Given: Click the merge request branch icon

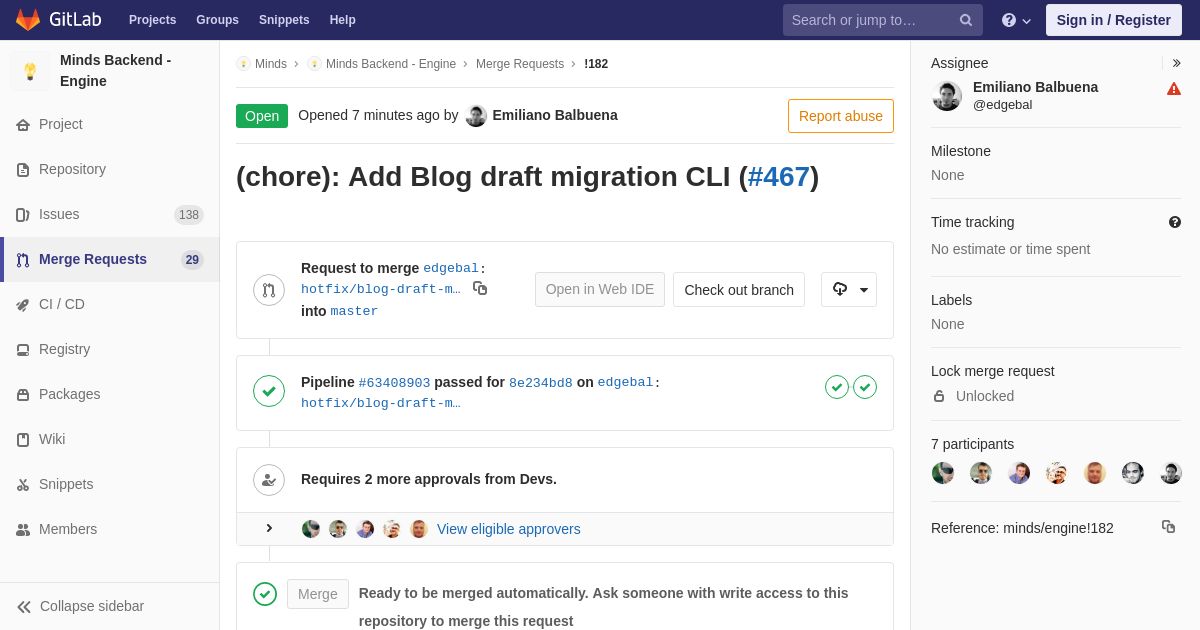Looking at the screenshot, I should [x=269, y=290].
